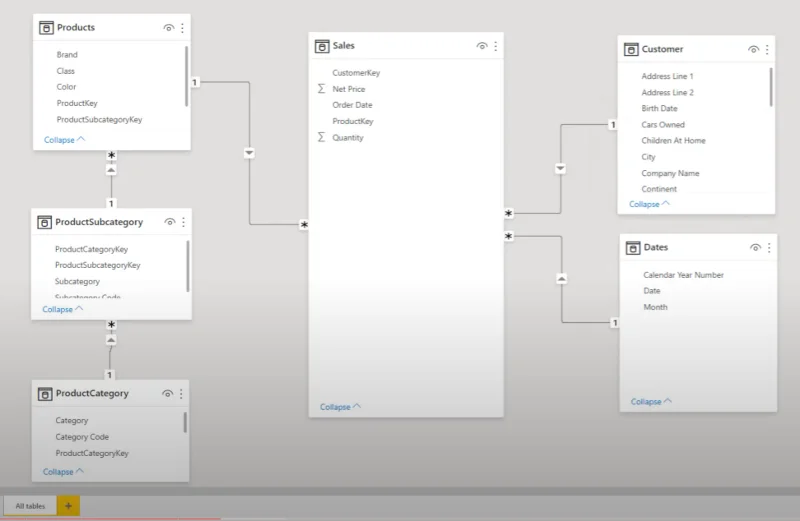Screen dimensions: 800x521
Task: Select Address Line 1 field
Action: click(x=667, y=76)
